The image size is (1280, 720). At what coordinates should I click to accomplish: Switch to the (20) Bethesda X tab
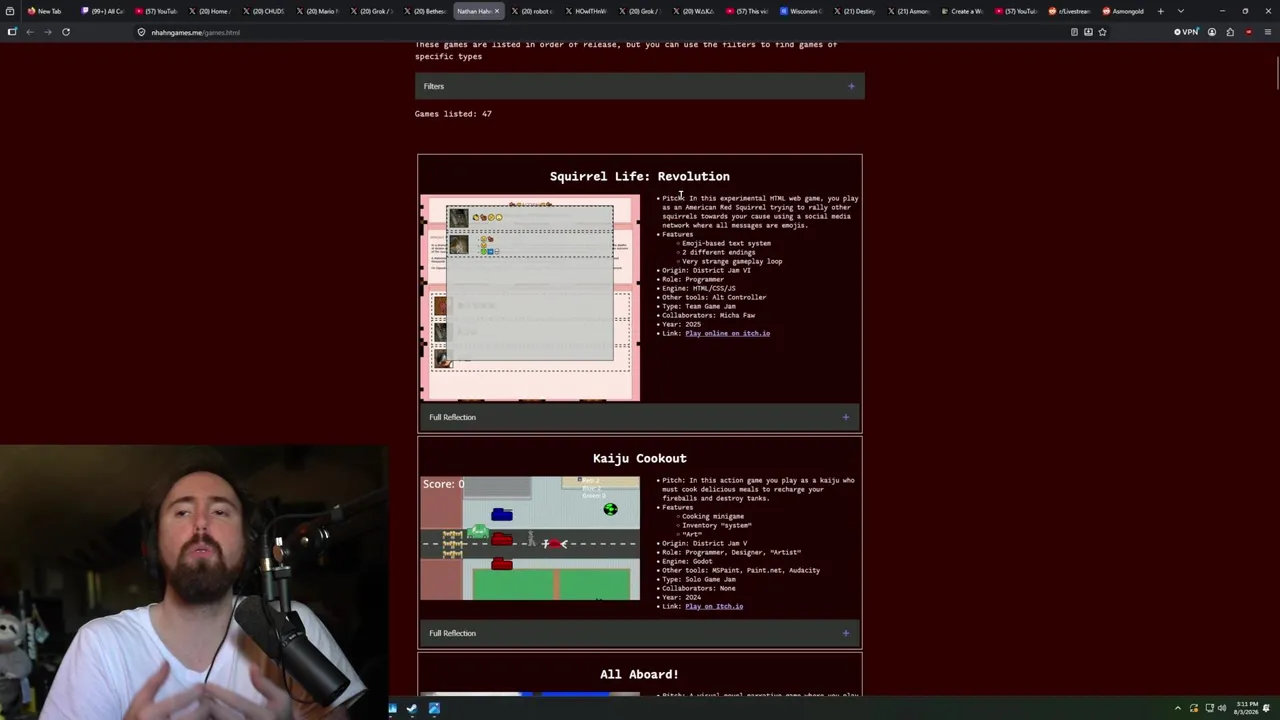pyautogui.click(x=425, y=11)
